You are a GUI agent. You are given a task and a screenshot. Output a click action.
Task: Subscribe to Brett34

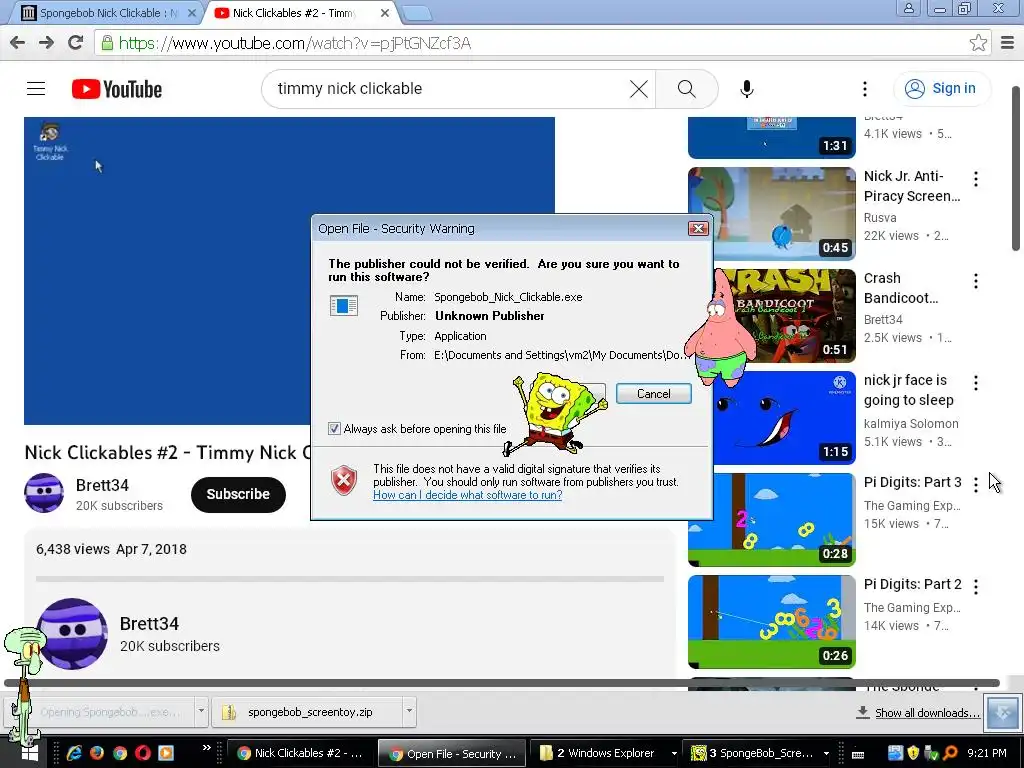pos(238,494)
